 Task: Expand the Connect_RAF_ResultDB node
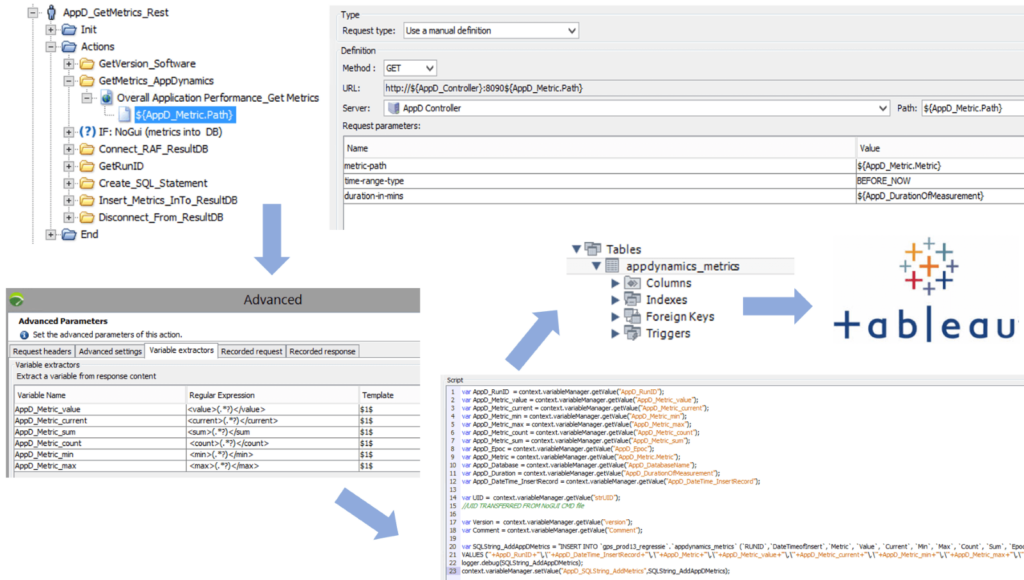tap(69, 149)
